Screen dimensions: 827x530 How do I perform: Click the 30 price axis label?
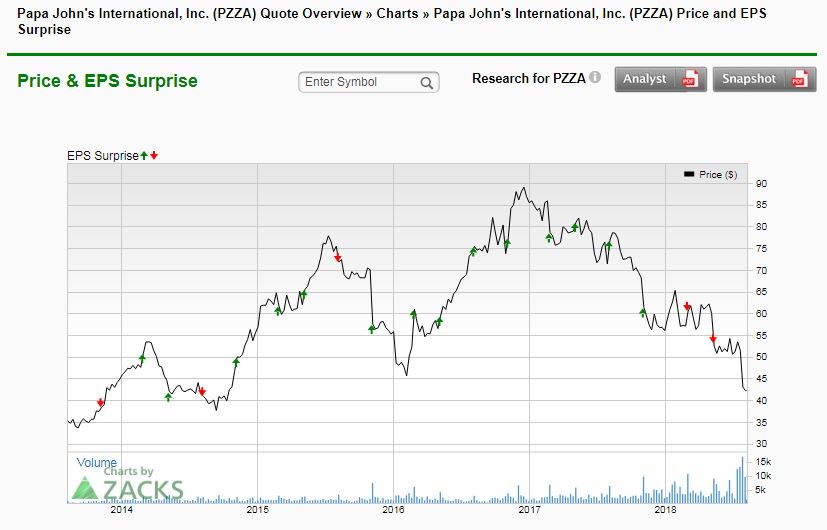762,444
